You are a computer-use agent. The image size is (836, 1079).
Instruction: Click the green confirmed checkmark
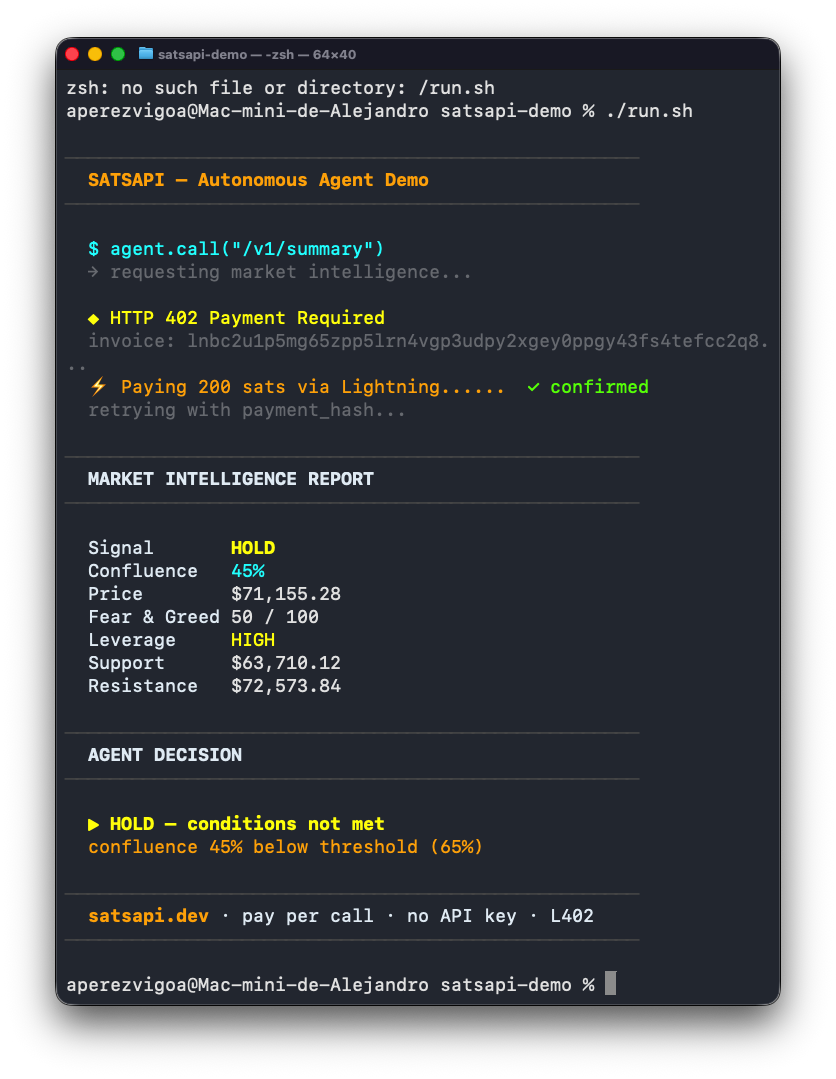535,387
